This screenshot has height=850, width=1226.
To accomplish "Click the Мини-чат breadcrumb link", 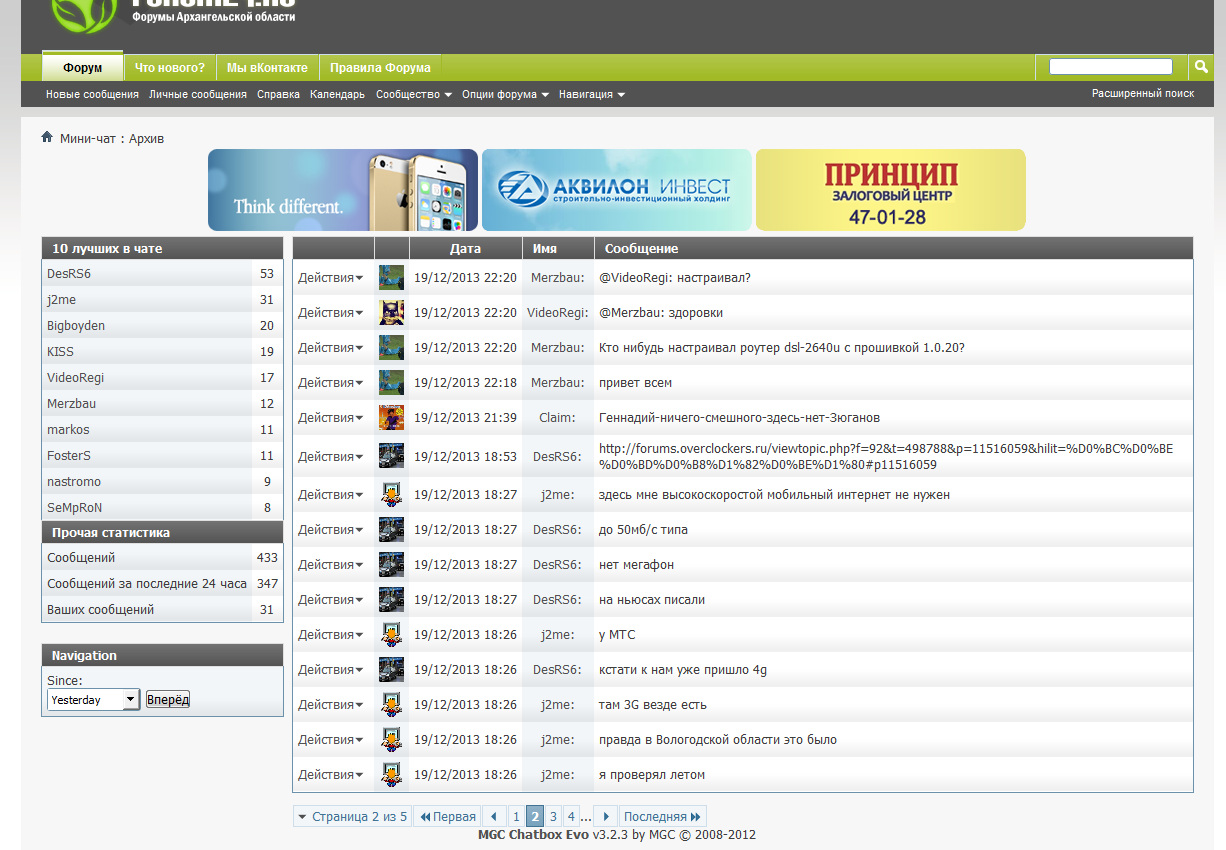I will tap(88, 139).
